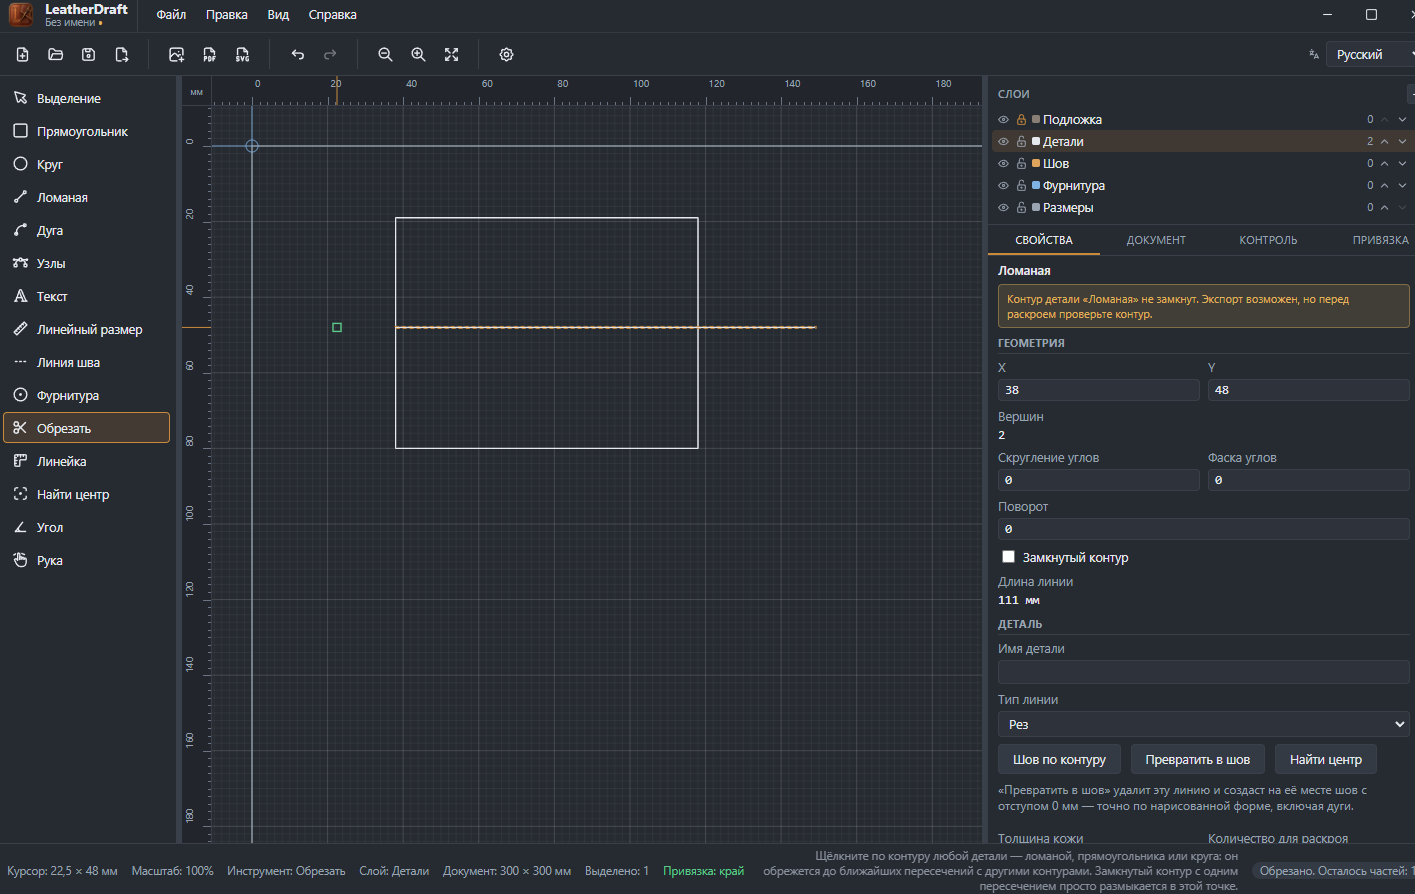Select the Круг tool
This screenshot has height=894, width=1415.
click(87, 164)
